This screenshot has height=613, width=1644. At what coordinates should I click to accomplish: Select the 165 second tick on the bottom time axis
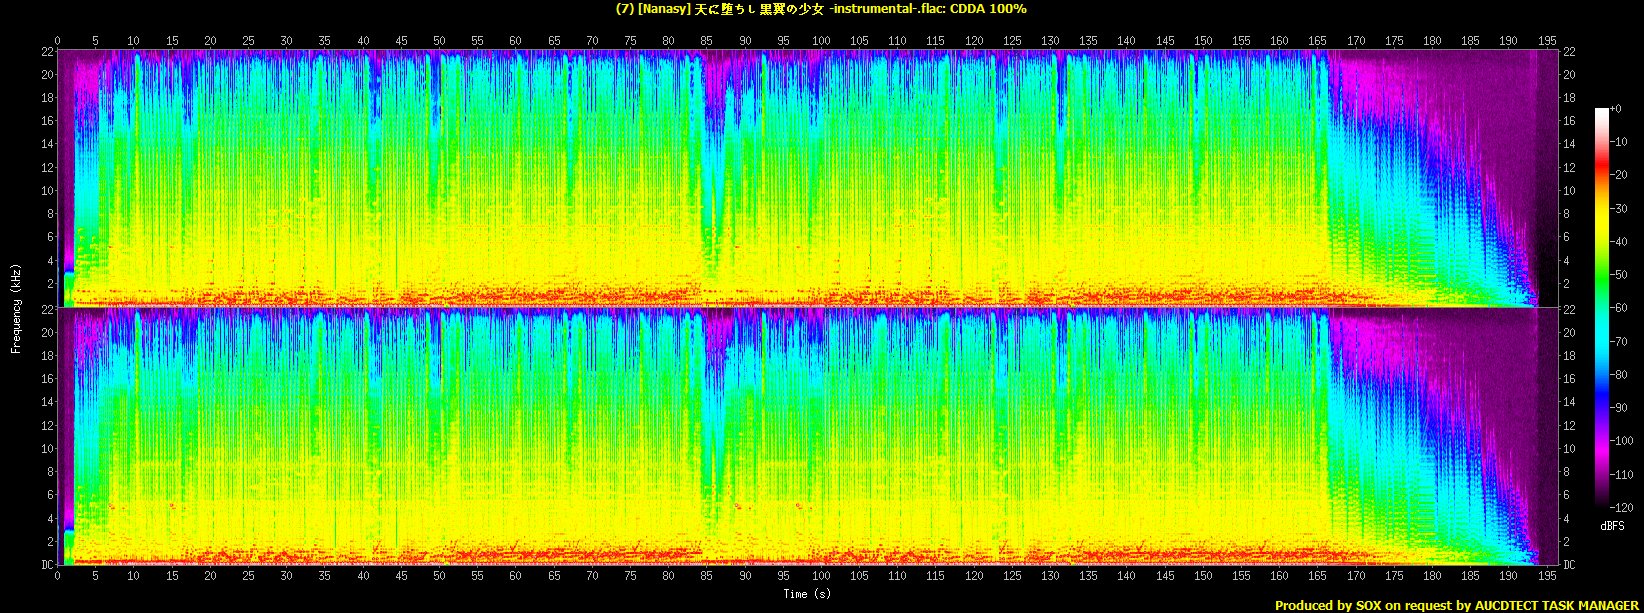click(x=1318, y=577)
